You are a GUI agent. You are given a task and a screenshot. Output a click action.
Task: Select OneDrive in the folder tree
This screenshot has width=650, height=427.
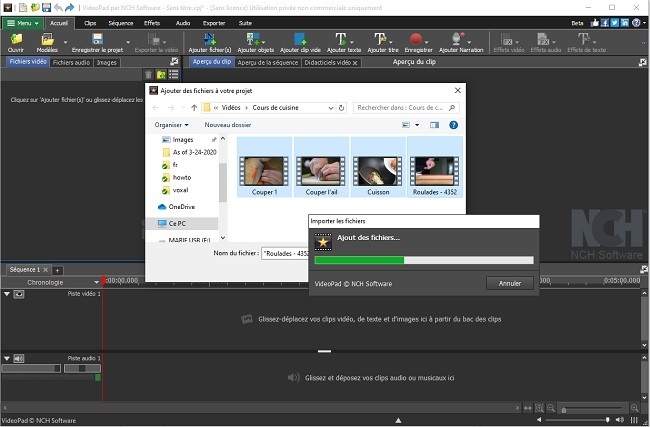[x=181, y=207]
